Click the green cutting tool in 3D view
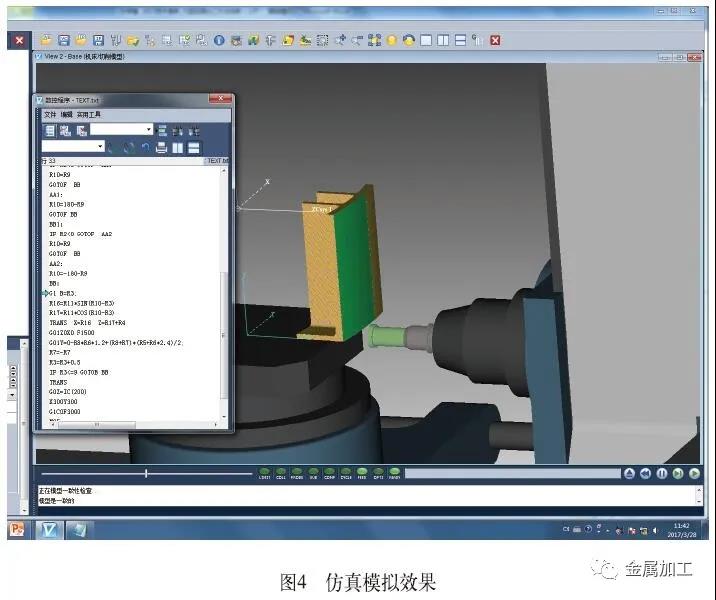This screenshot has width=716, height=600. [x=386, y=337]
